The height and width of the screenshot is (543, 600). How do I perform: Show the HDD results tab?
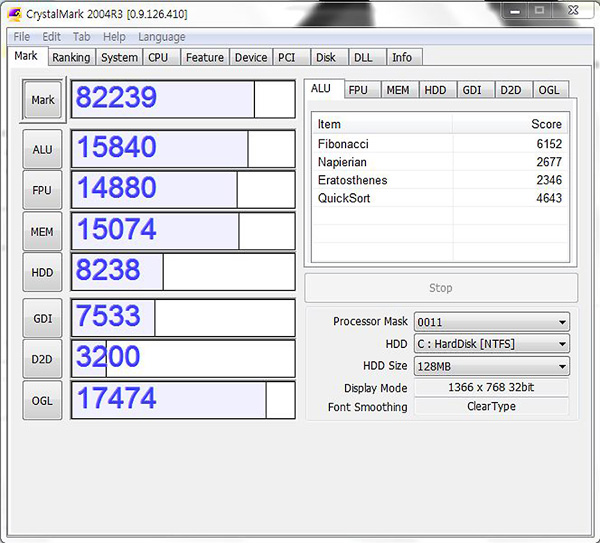(x=437, y=90)
